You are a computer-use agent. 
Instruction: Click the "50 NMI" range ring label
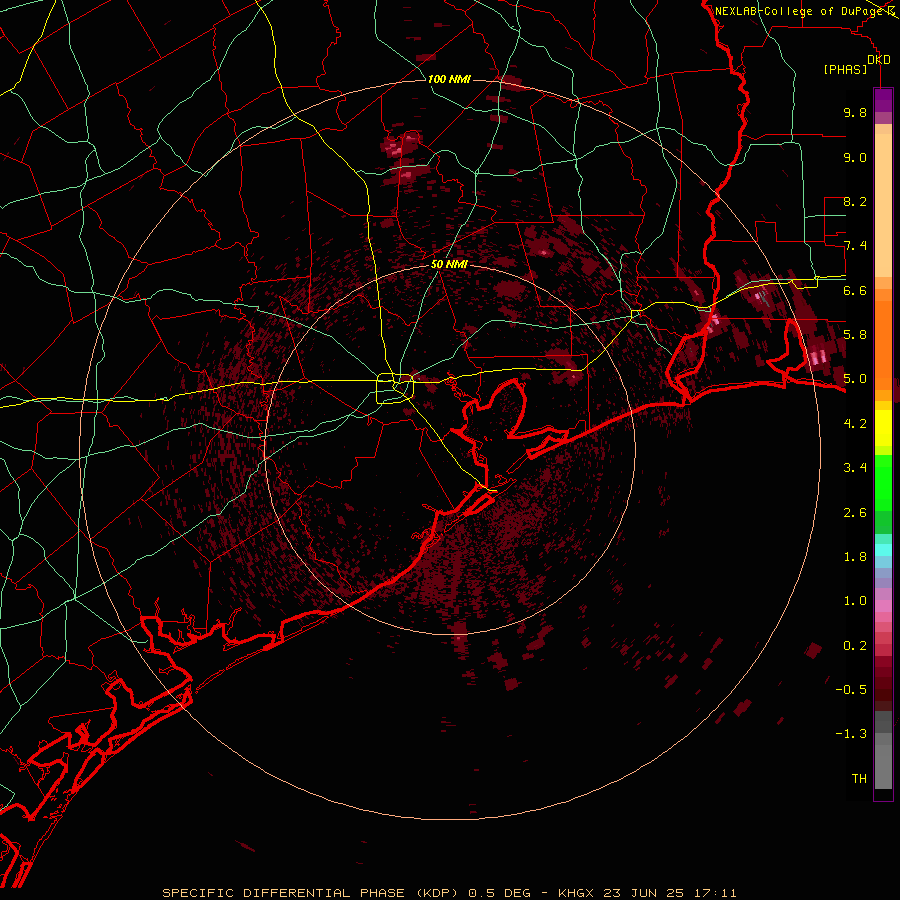[449, 265]
